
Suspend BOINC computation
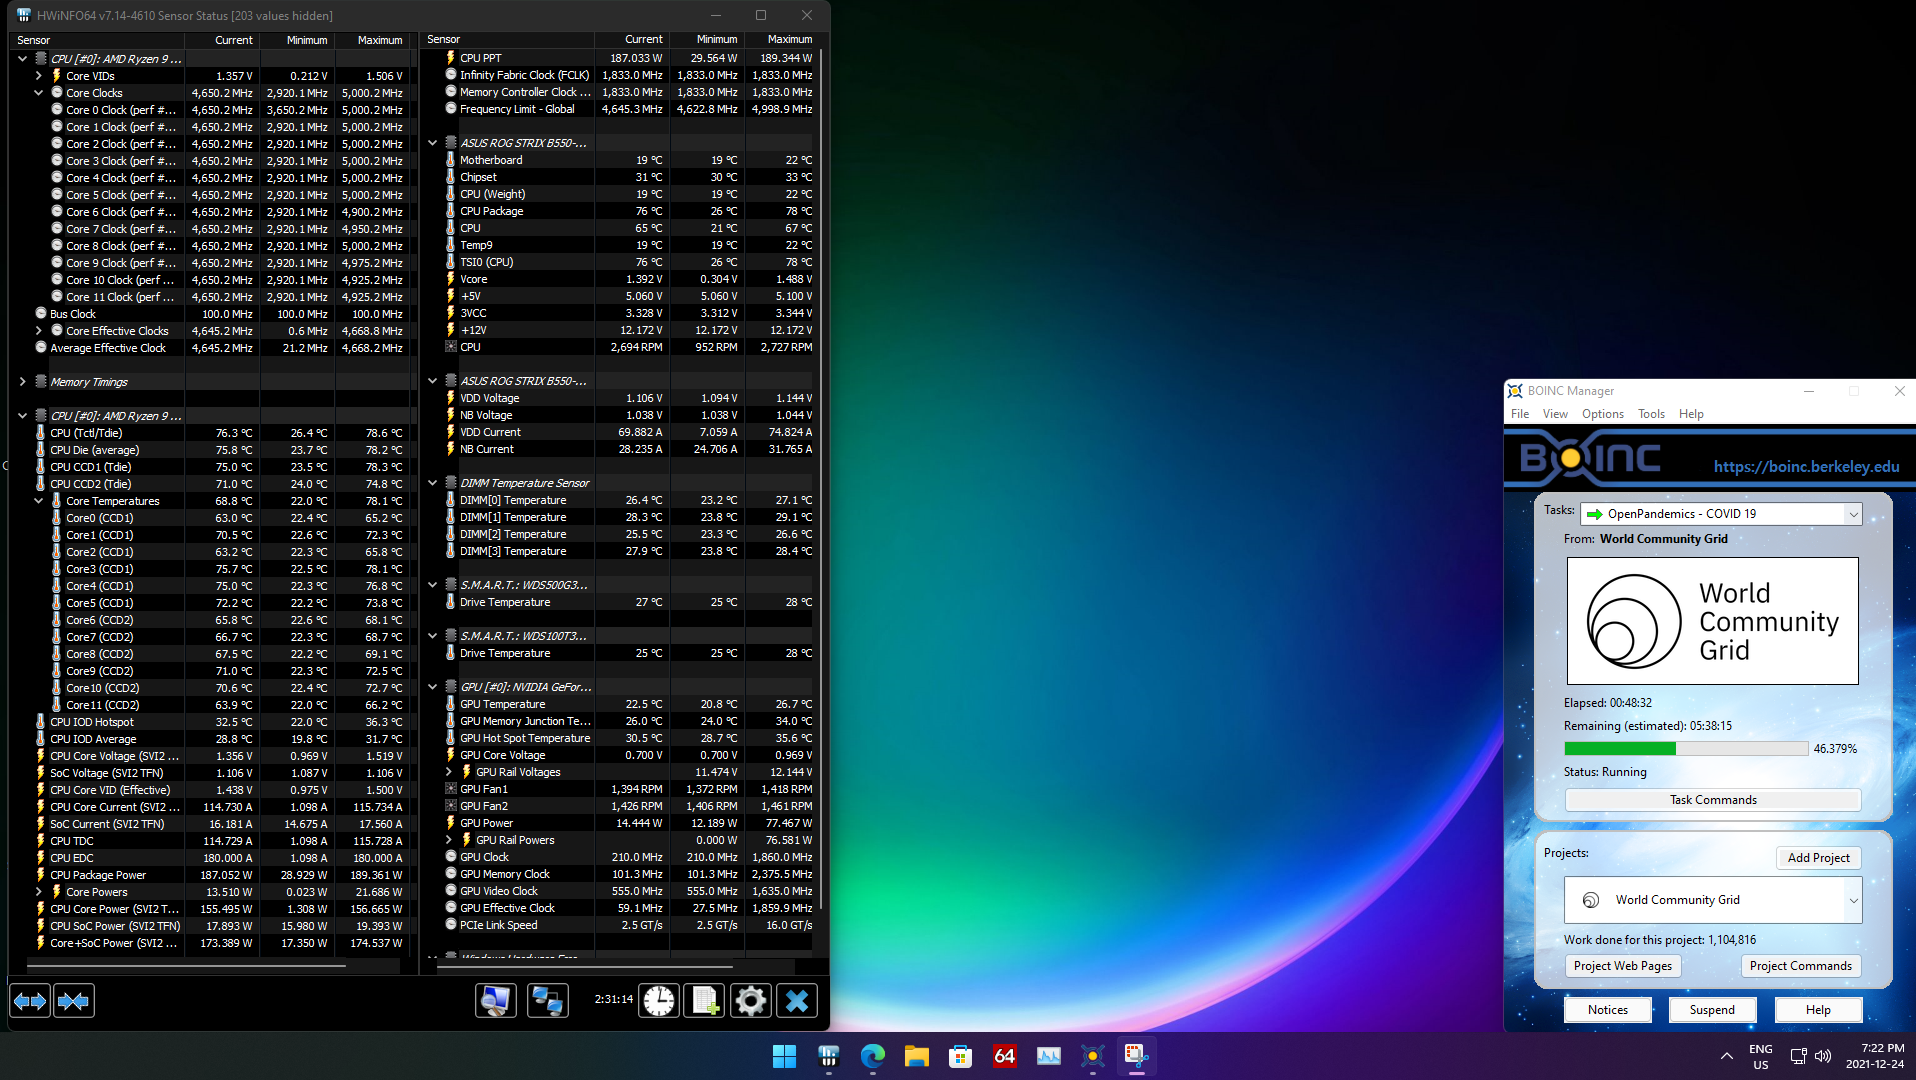point(1712,1010)
